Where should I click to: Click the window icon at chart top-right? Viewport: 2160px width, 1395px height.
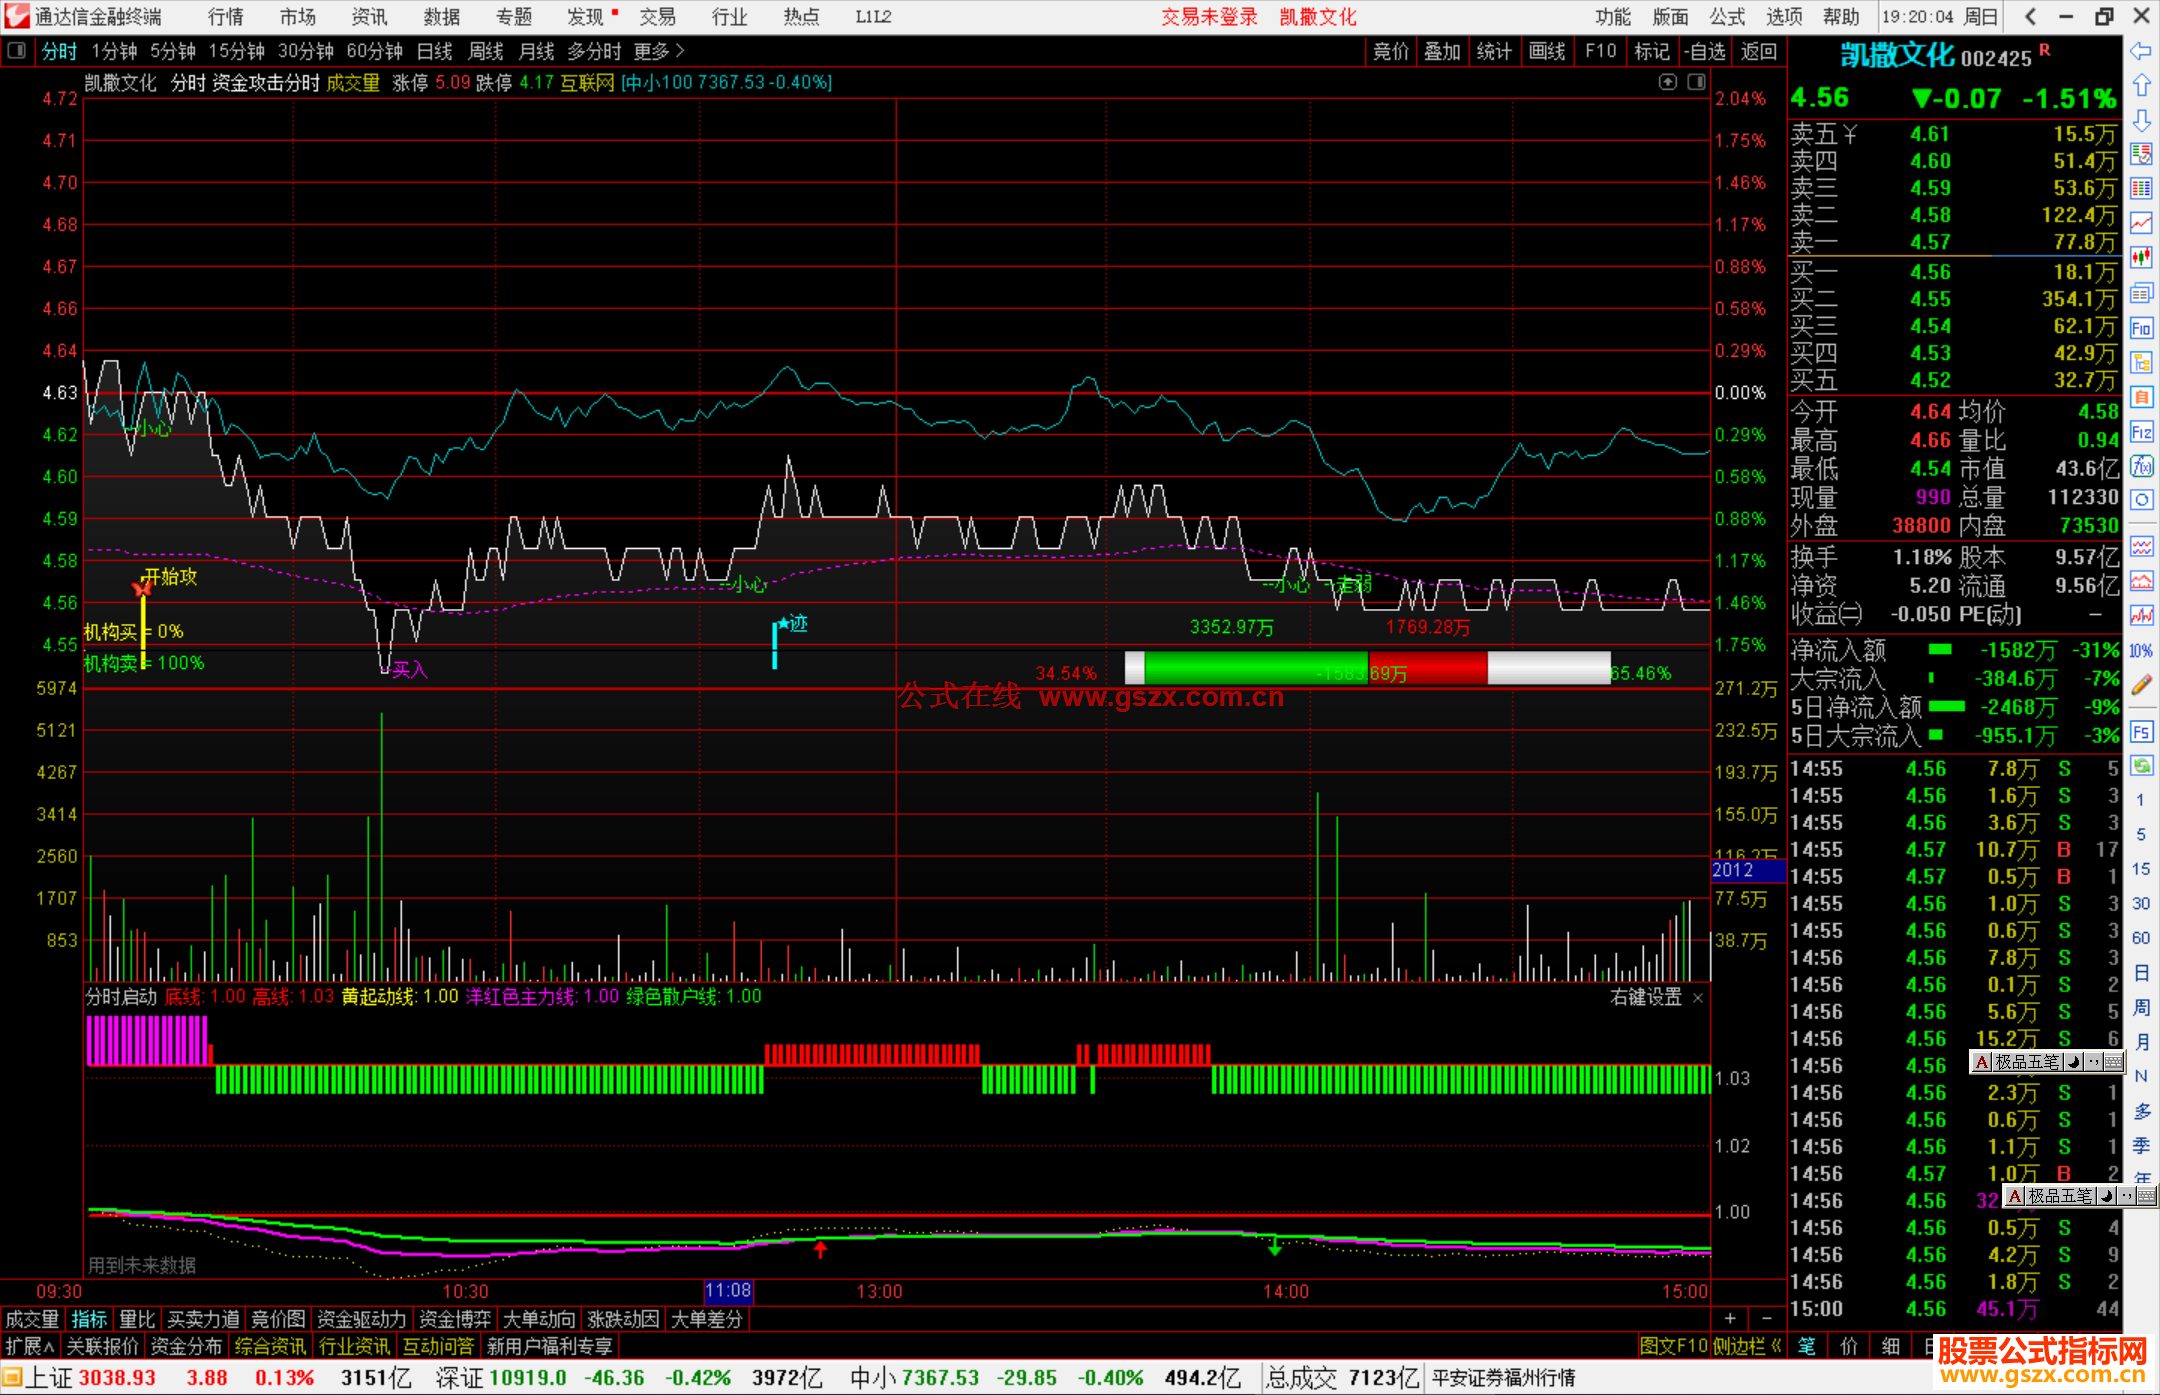coord(1697,82)
